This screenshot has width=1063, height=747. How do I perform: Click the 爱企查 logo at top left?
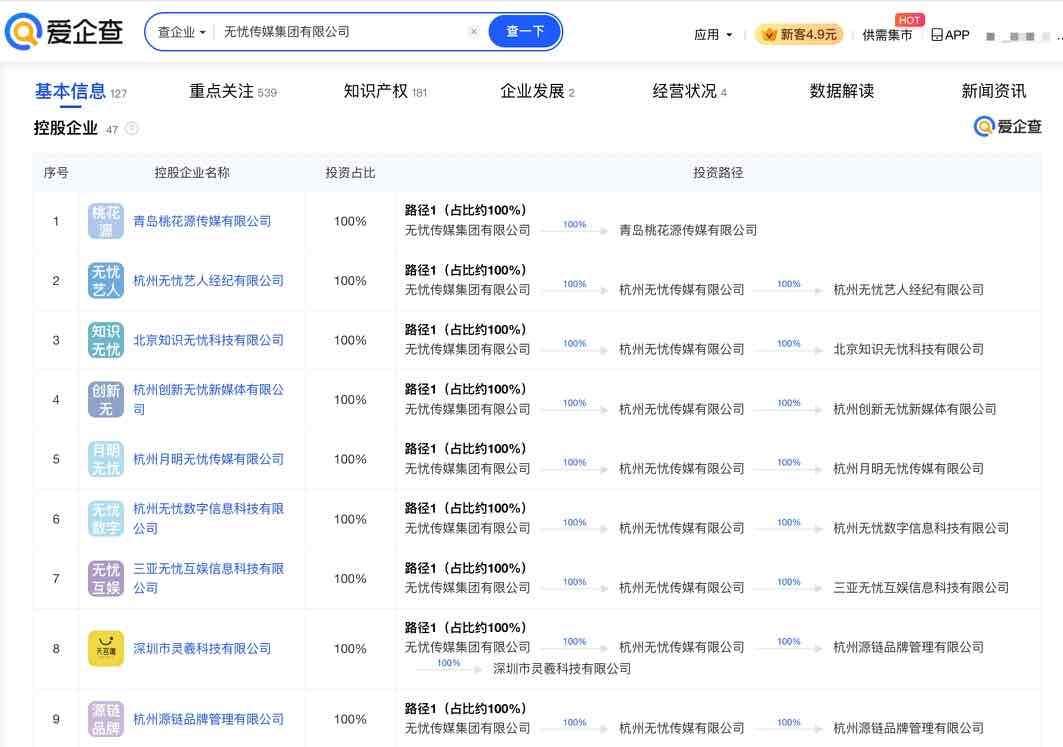coord(64,32)
